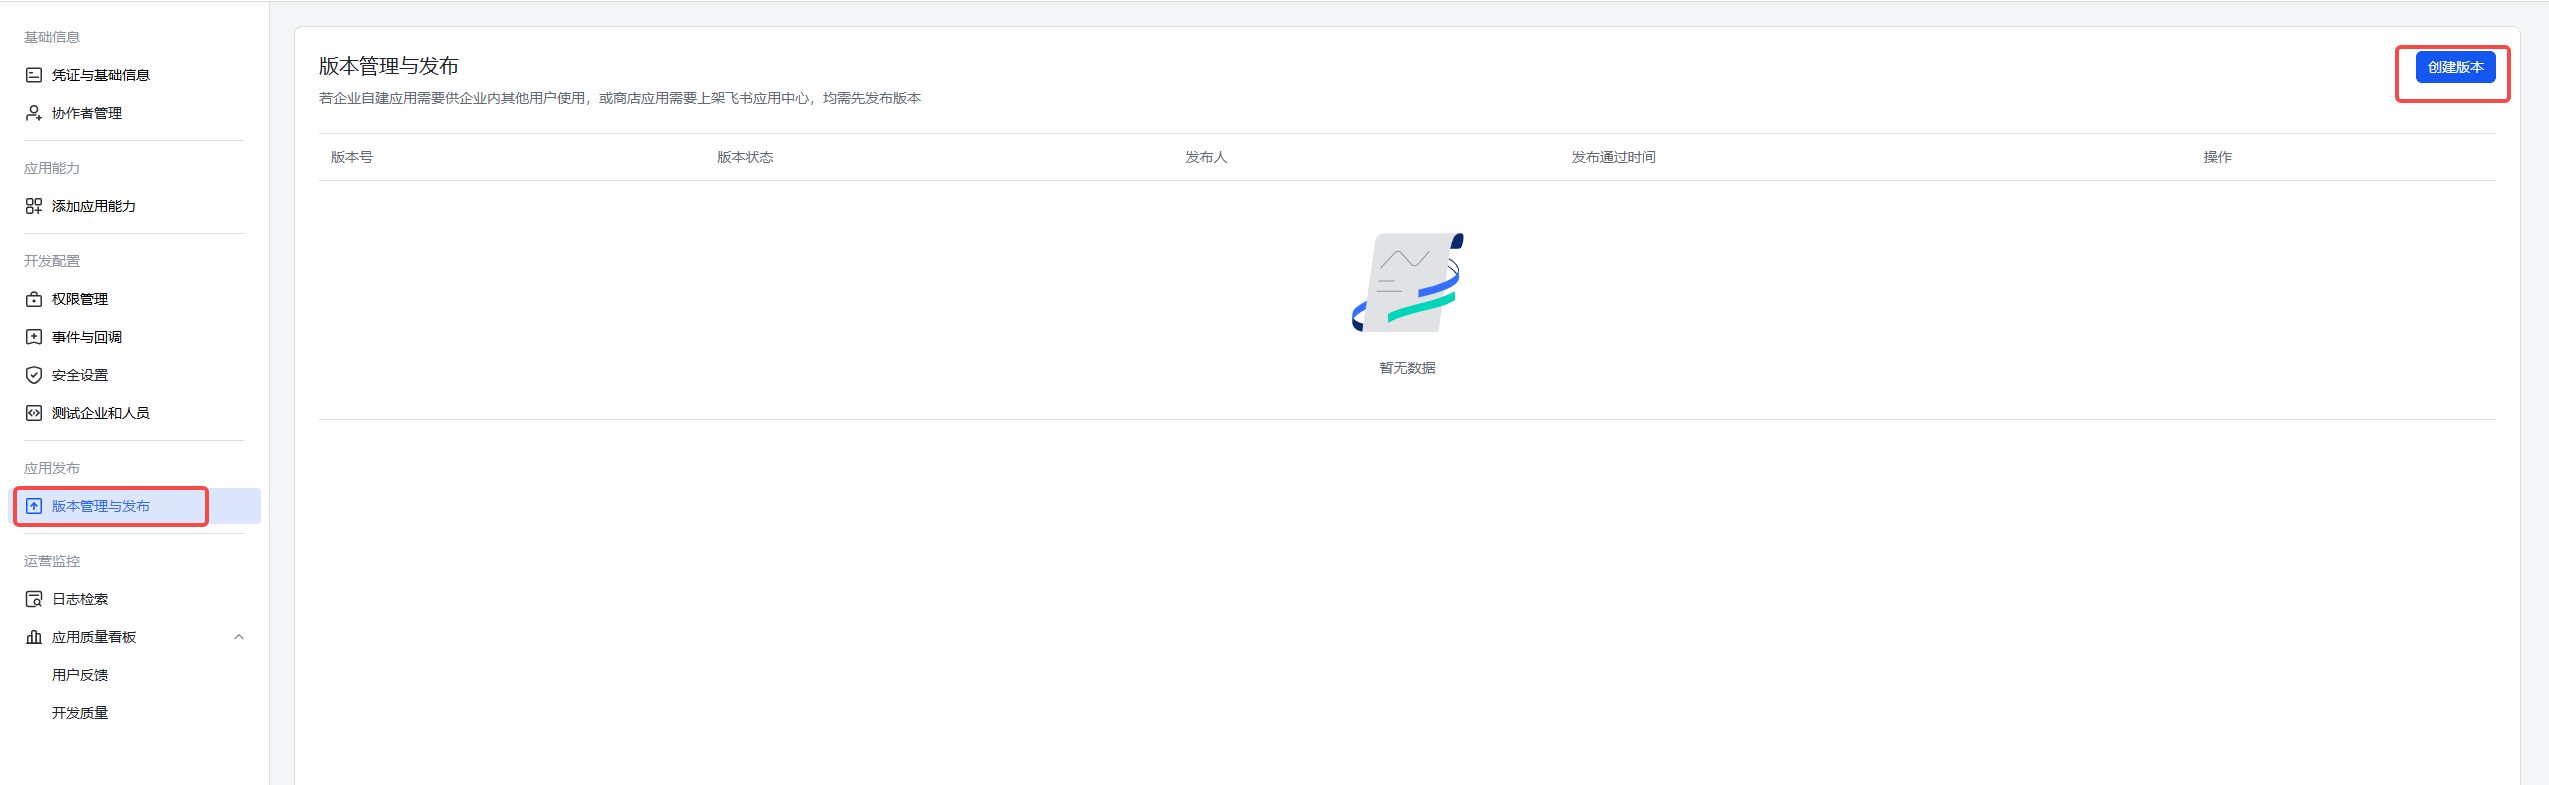Click the 日志检索 search icon

coord(34,599)
